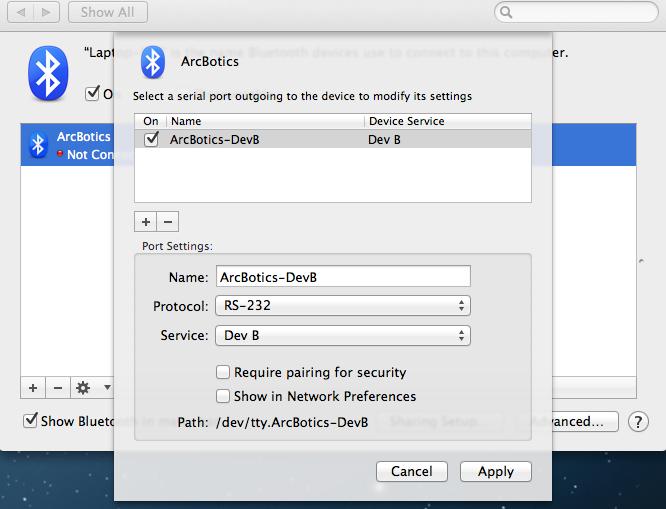Click the large Bluetooth icon in the preferences window
666x509 pixels.
(48, 73)
